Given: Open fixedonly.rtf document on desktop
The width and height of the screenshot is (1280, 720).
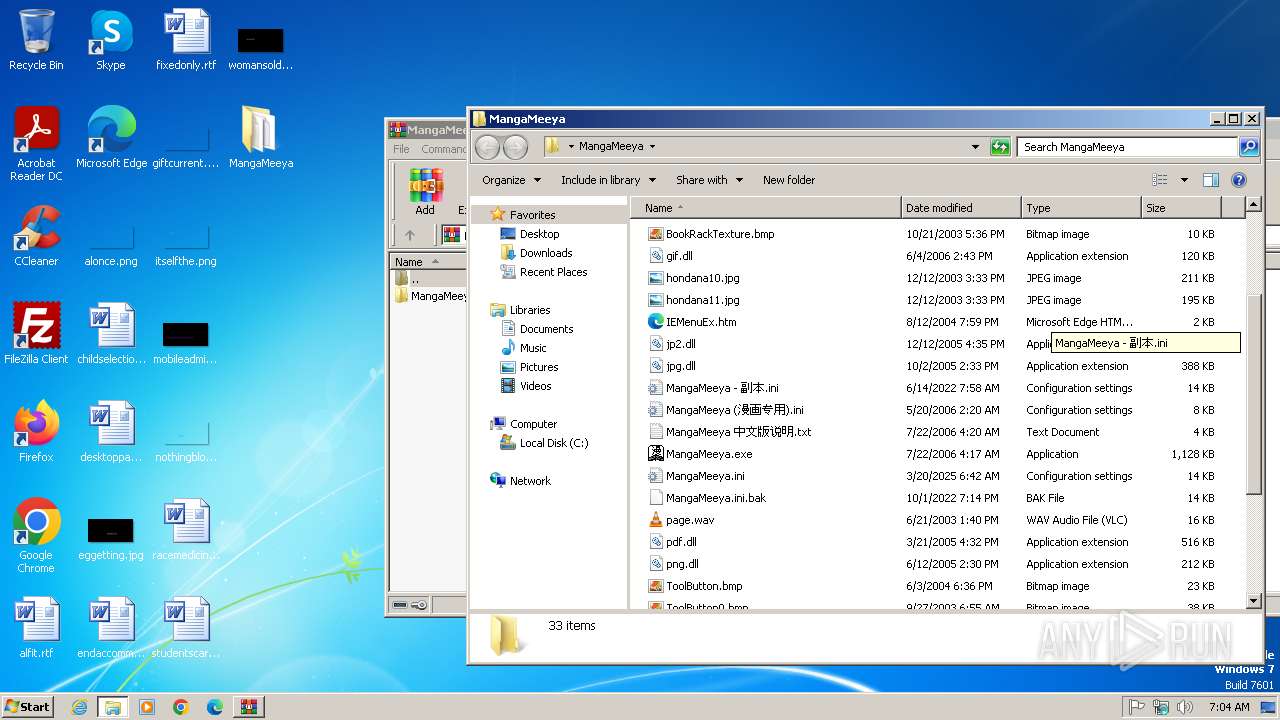Looking at the screenshot, I should (186, 40).
